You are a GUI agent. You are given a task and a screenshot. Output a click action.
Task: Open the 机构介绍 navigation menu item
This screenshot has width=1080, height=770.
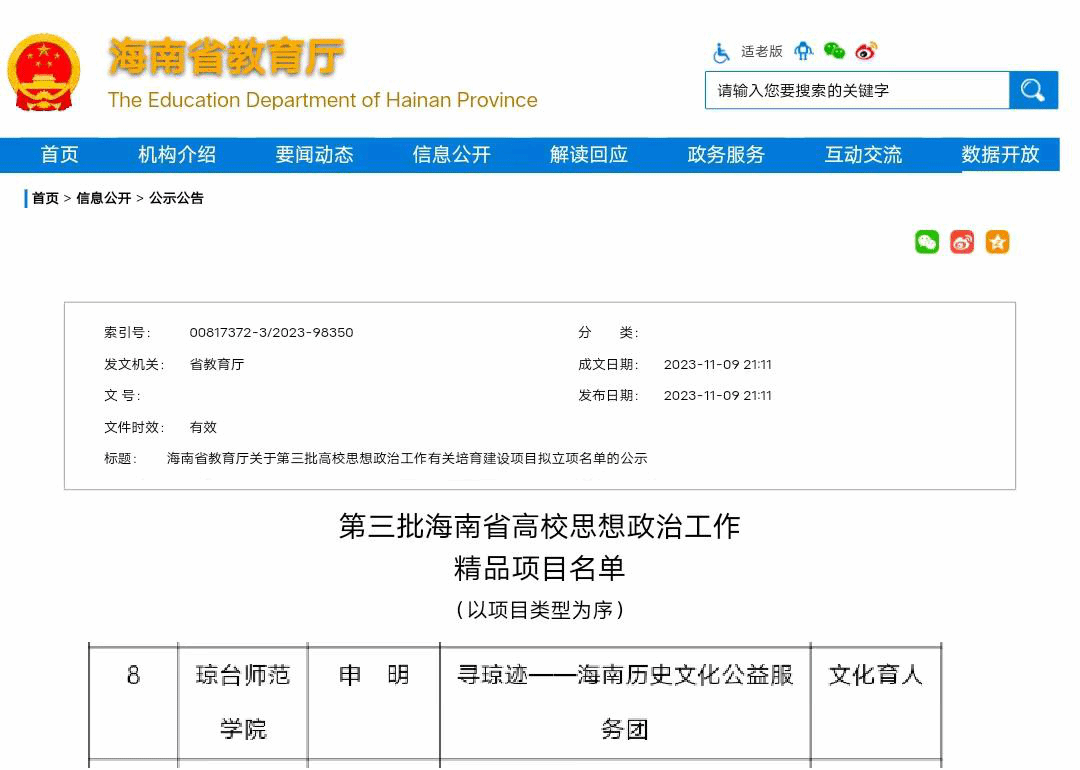(x=177, y=155)
